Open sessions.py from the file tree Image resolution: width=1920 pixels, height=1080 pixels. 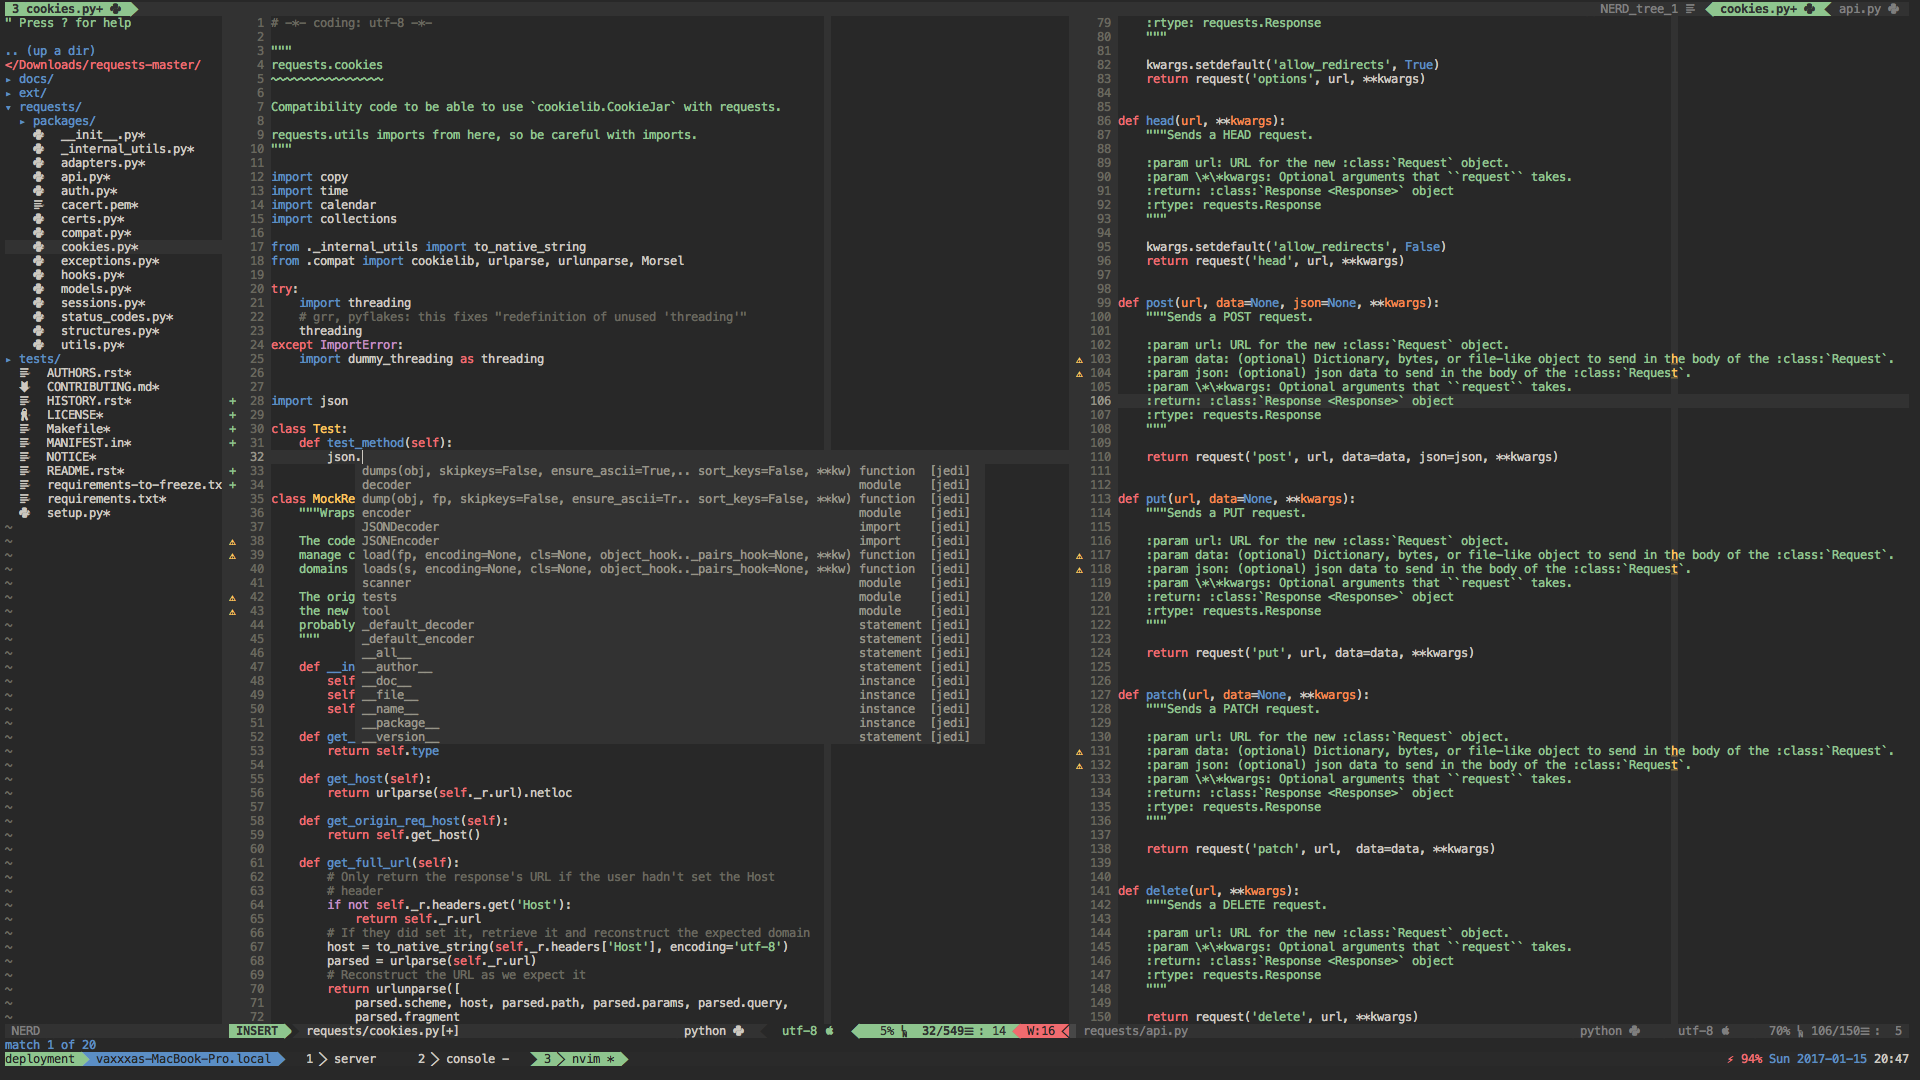tap(102, 303)
